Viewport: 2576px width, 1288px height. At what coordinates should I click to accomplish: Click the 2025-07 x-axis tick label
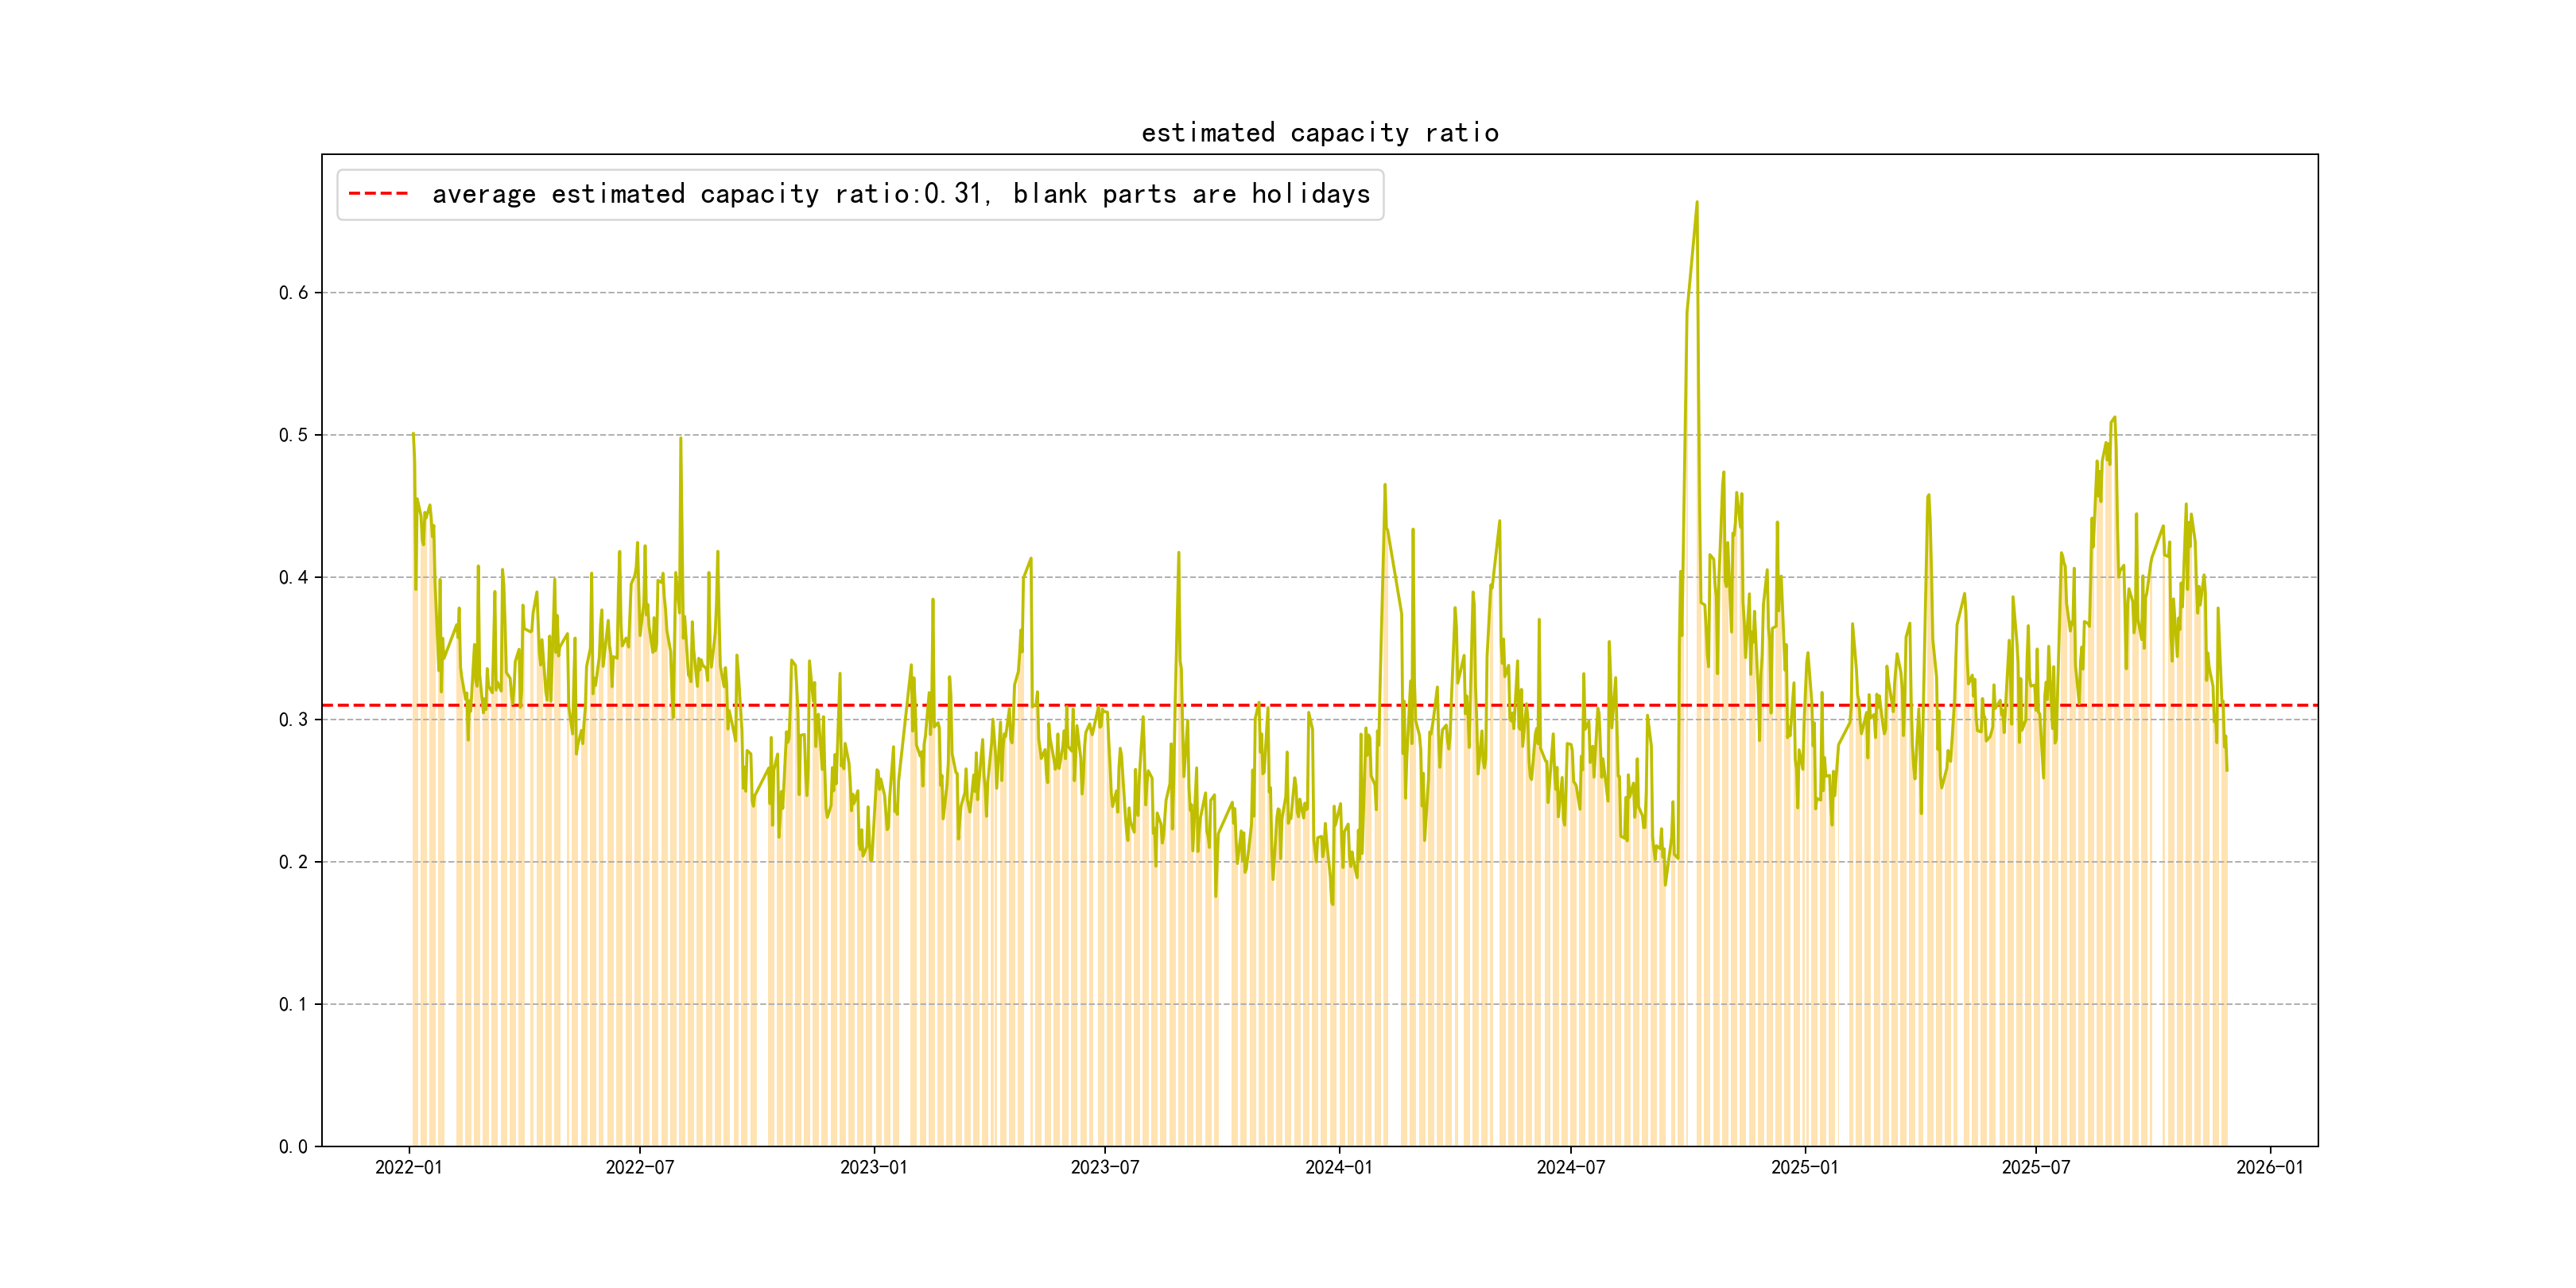tap(2036, 1167)
